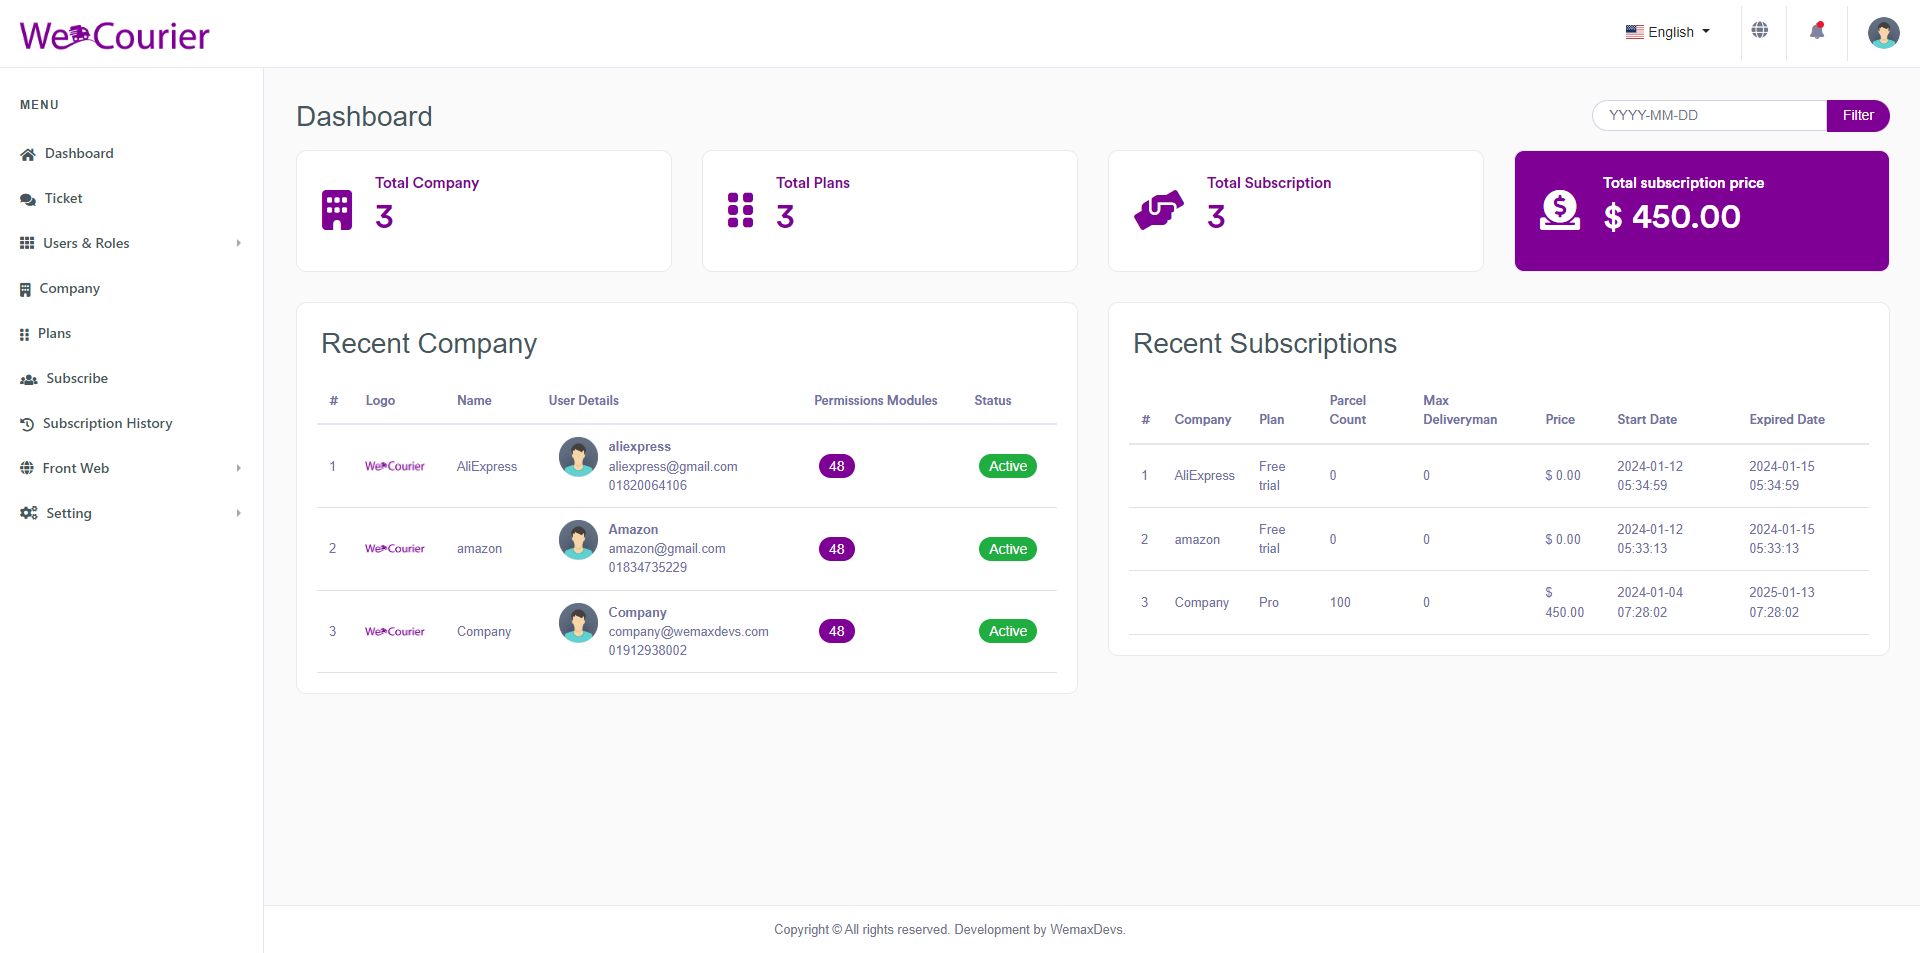
Task: Click the Subscription History clock icon
Action: coord(27,423)
